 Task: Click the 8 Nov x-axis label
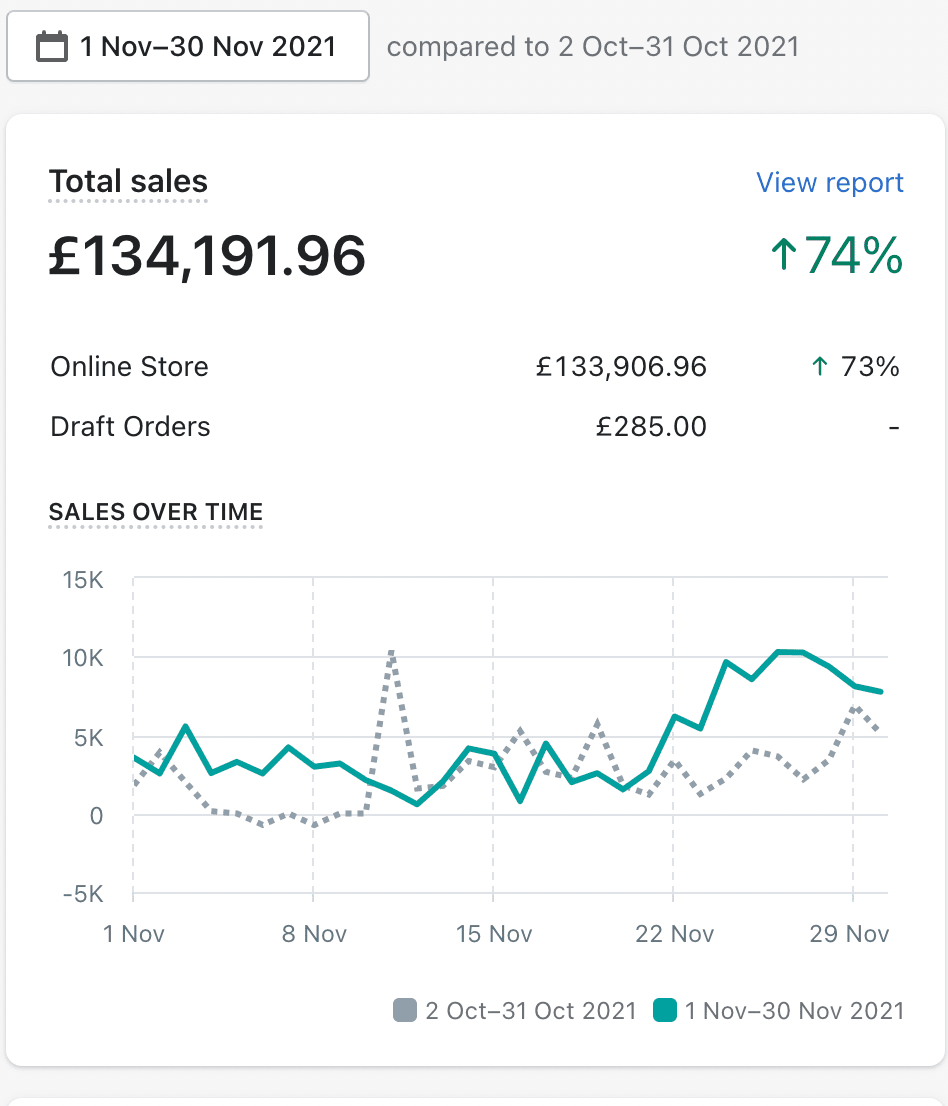(x=314, y=934)
